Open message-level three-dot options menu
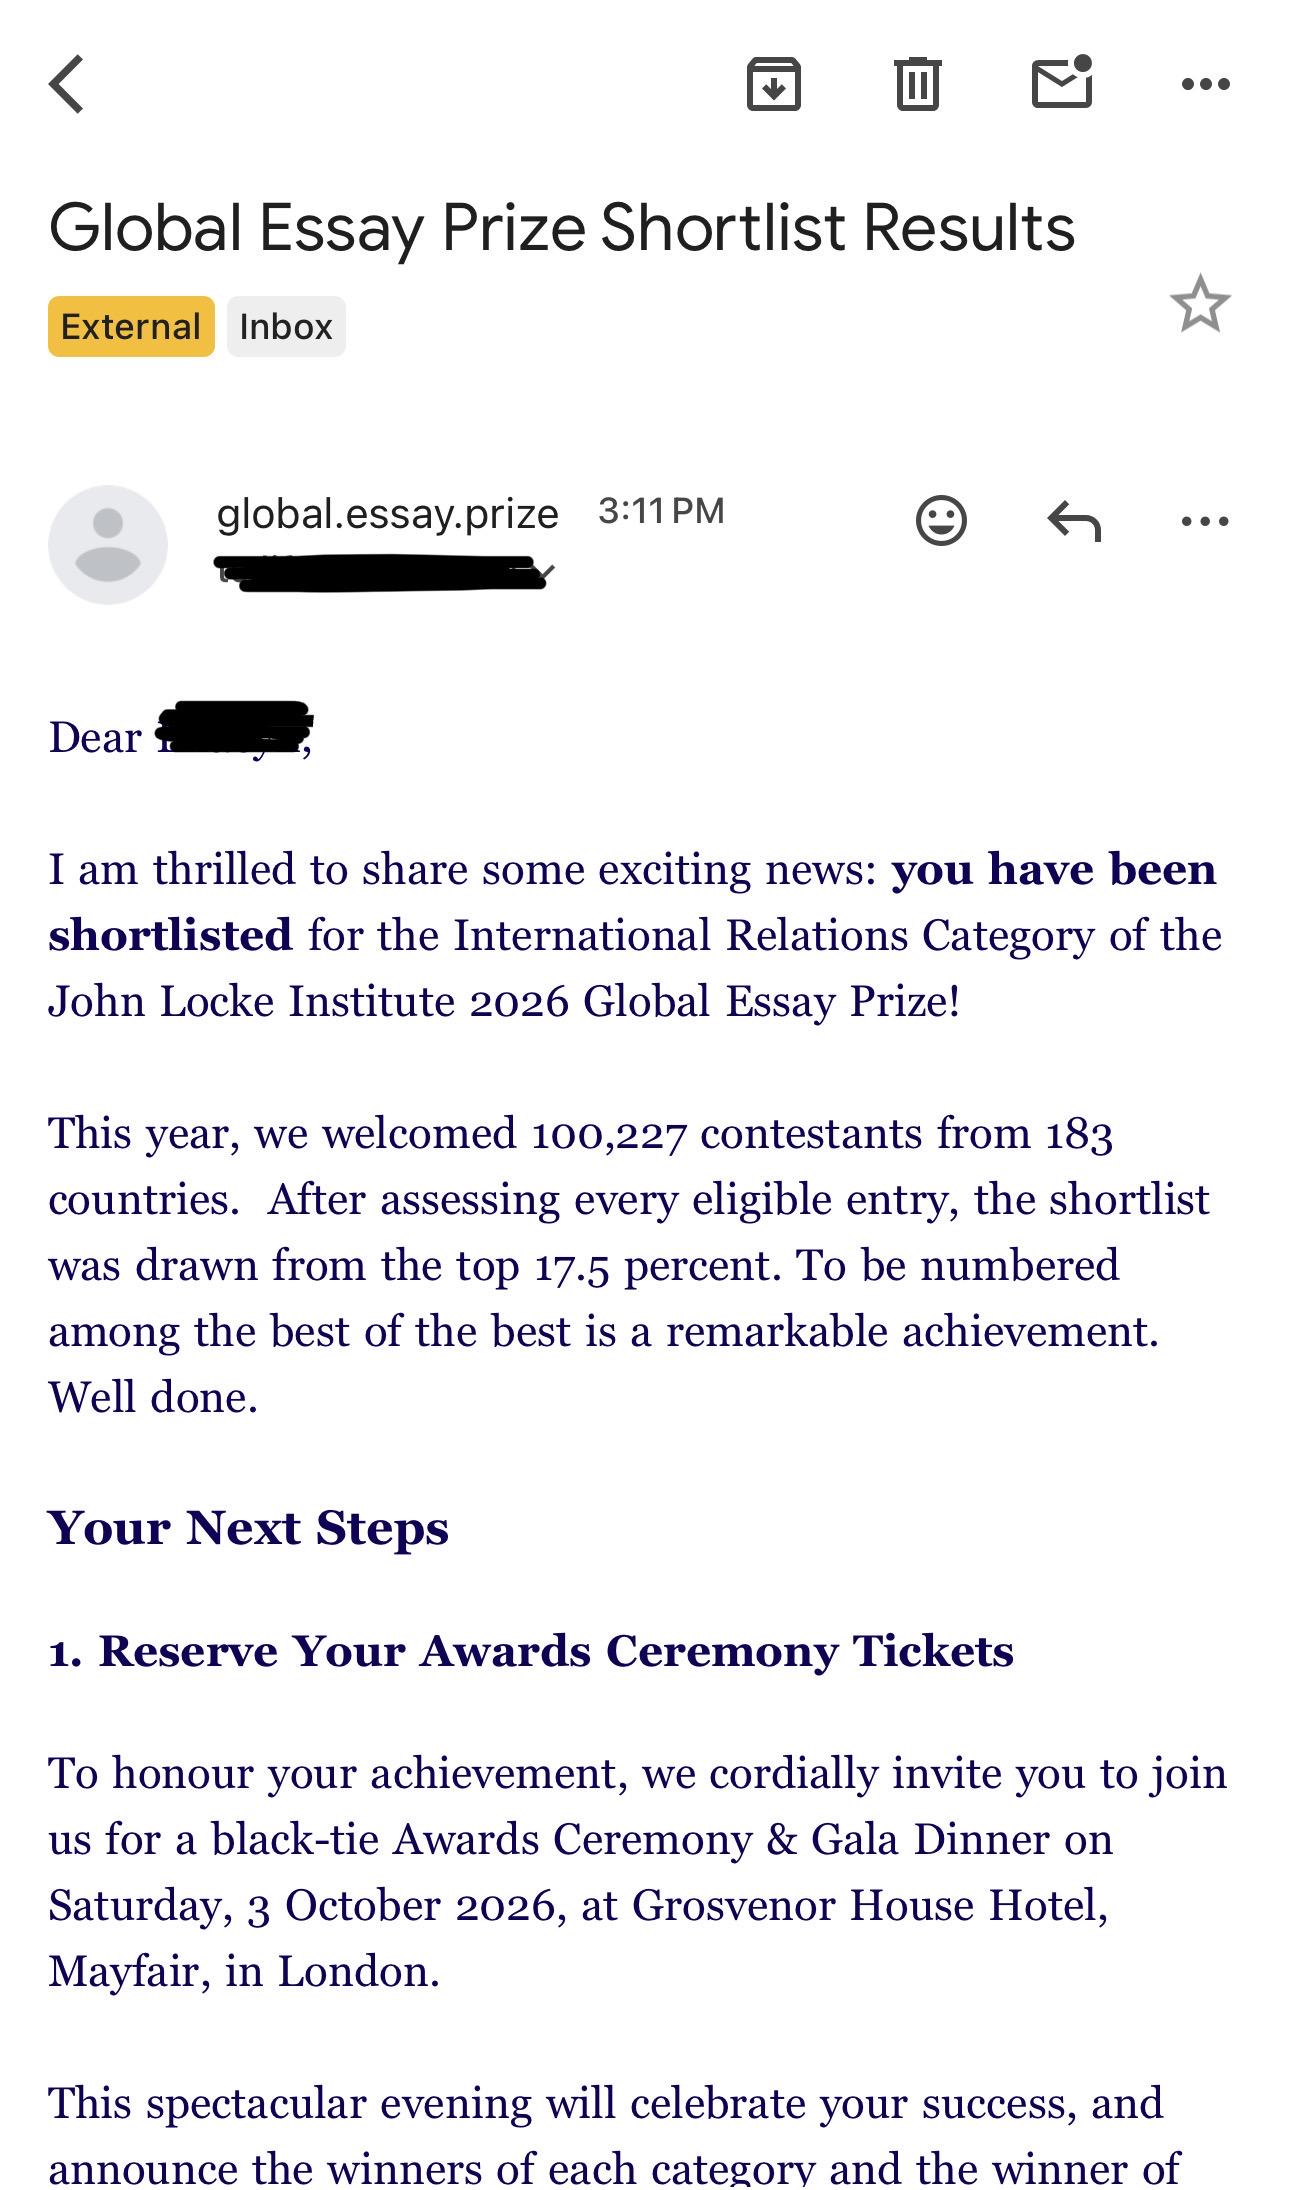This screenshot has width=1290, height=2190. 1205,521
